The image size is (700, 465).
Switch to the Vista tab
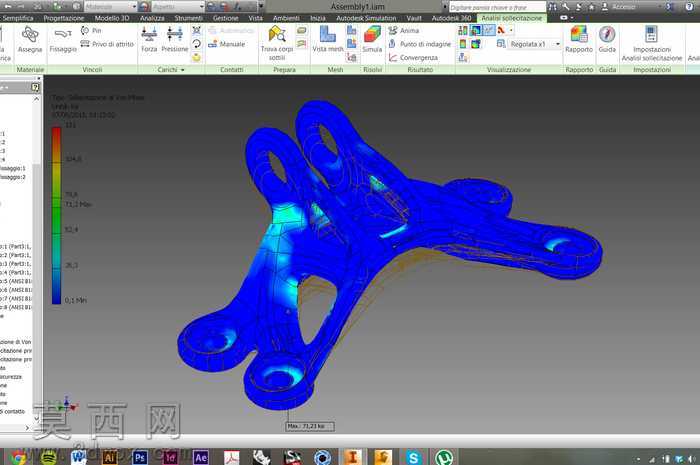coord(255,18)
